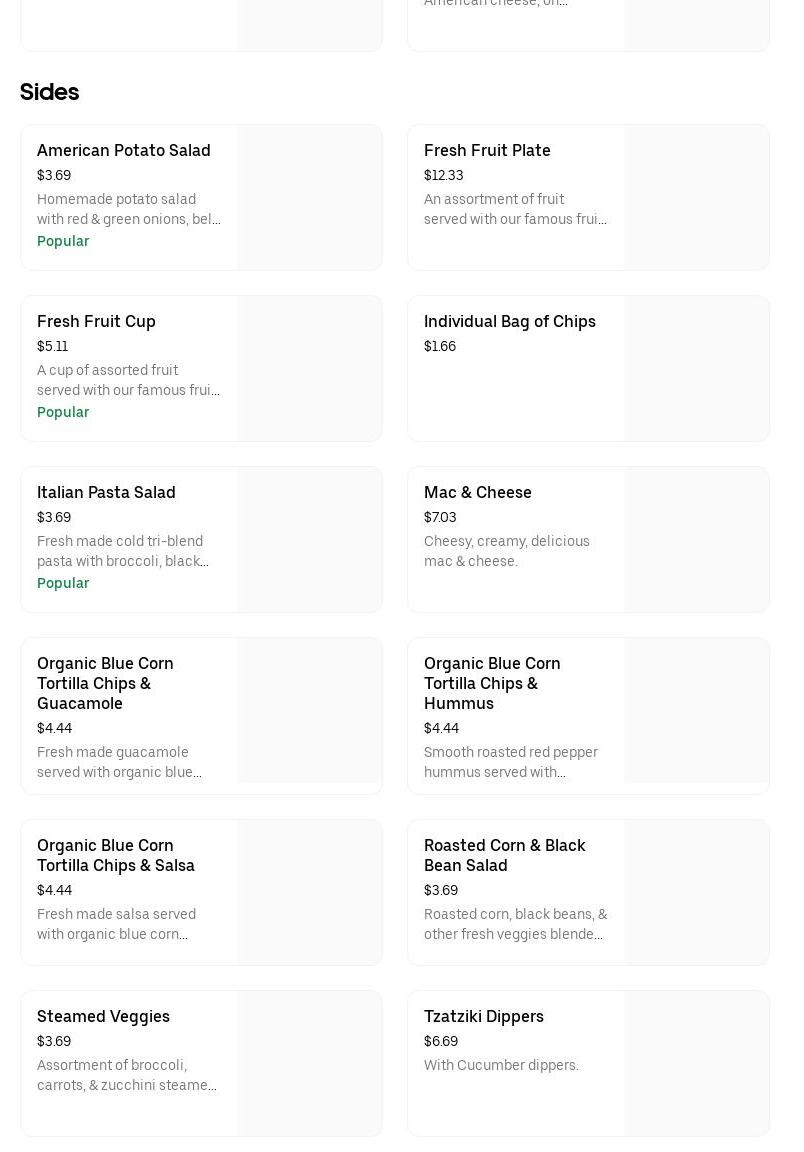Open Individual Bag of Chips item

pyautogui.click(x=509, y=321)
